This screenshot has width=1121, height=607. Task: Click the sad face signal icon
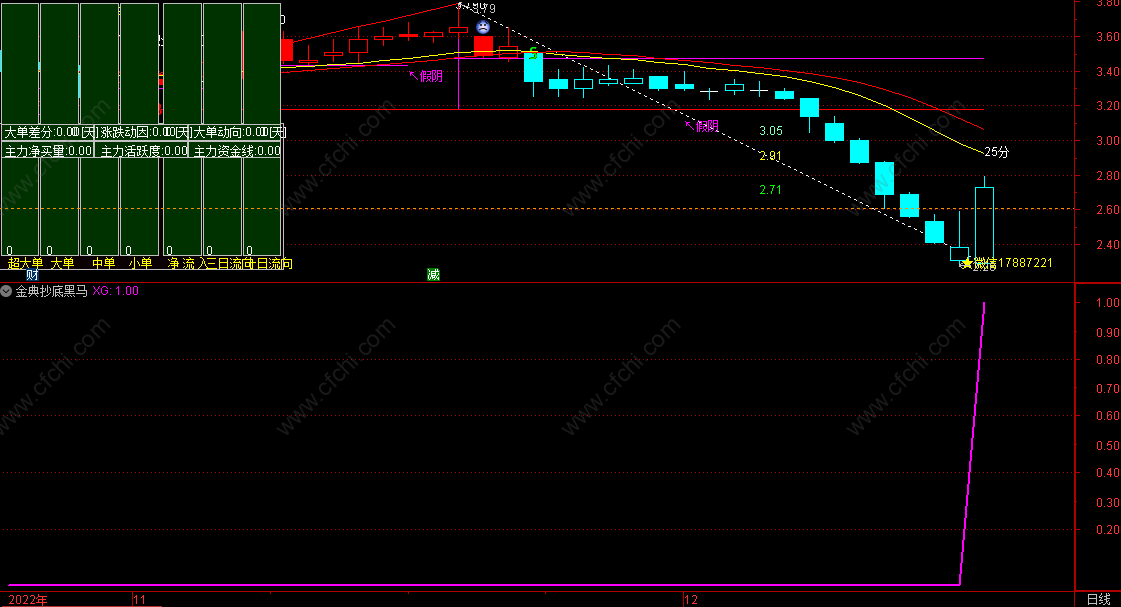[483, 27]
